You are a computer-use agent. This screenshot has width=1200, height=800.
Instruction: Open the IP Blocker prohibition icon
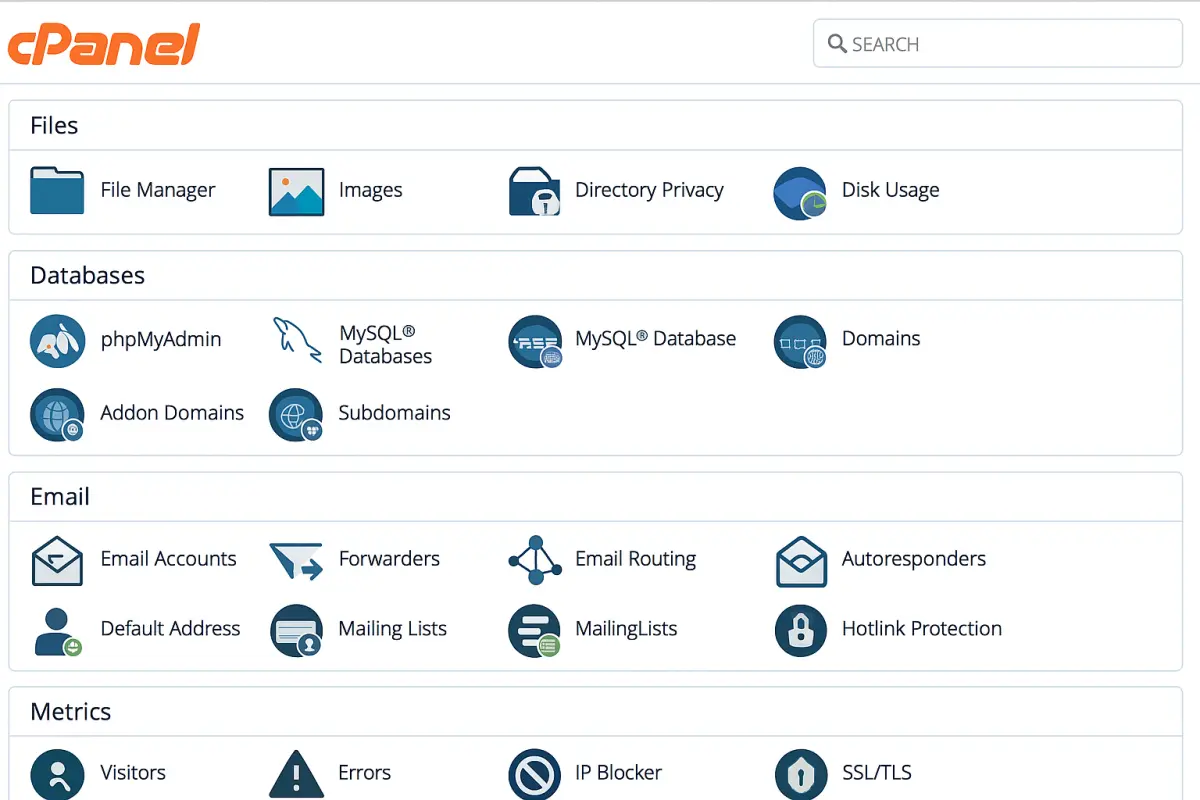click(535, 775)
